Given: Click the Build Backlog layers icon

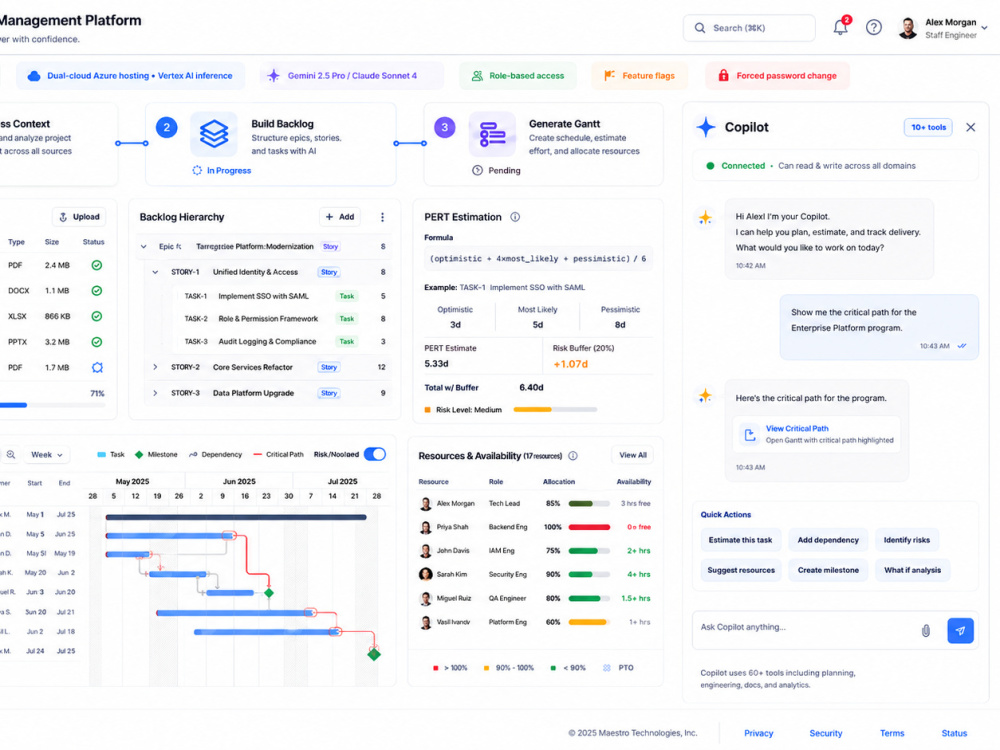Looking at the screenshot, I should (214, 134).
